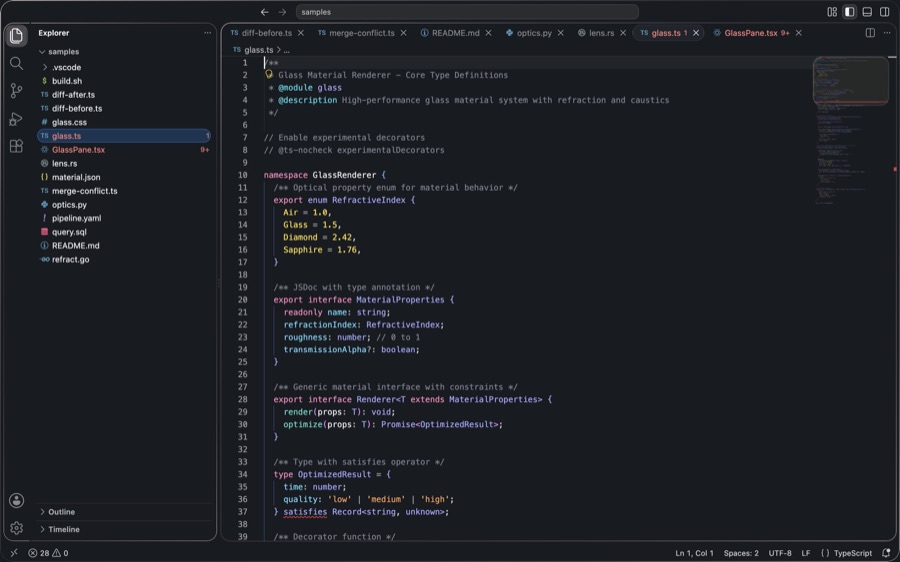The height and width of the screenshot is (562, 900).
Task: Change indentation via Spaces: 2
Action: click(740, 553)
